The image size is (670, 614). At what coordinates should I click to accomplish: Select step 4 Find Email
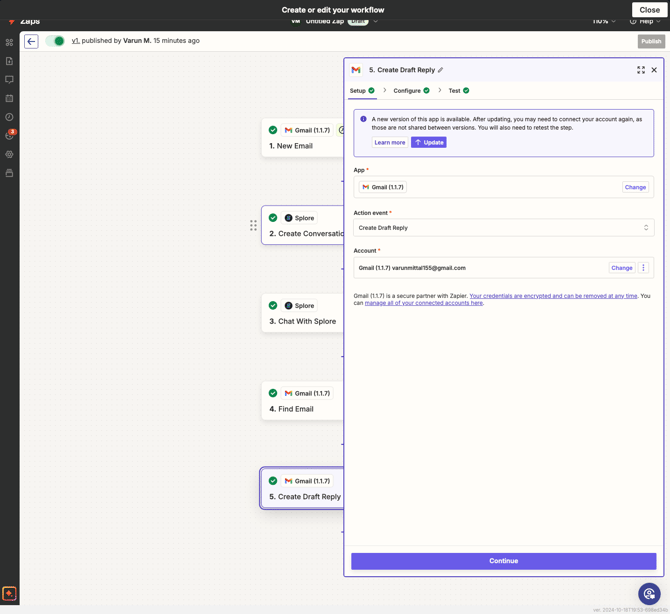point(303,401)
